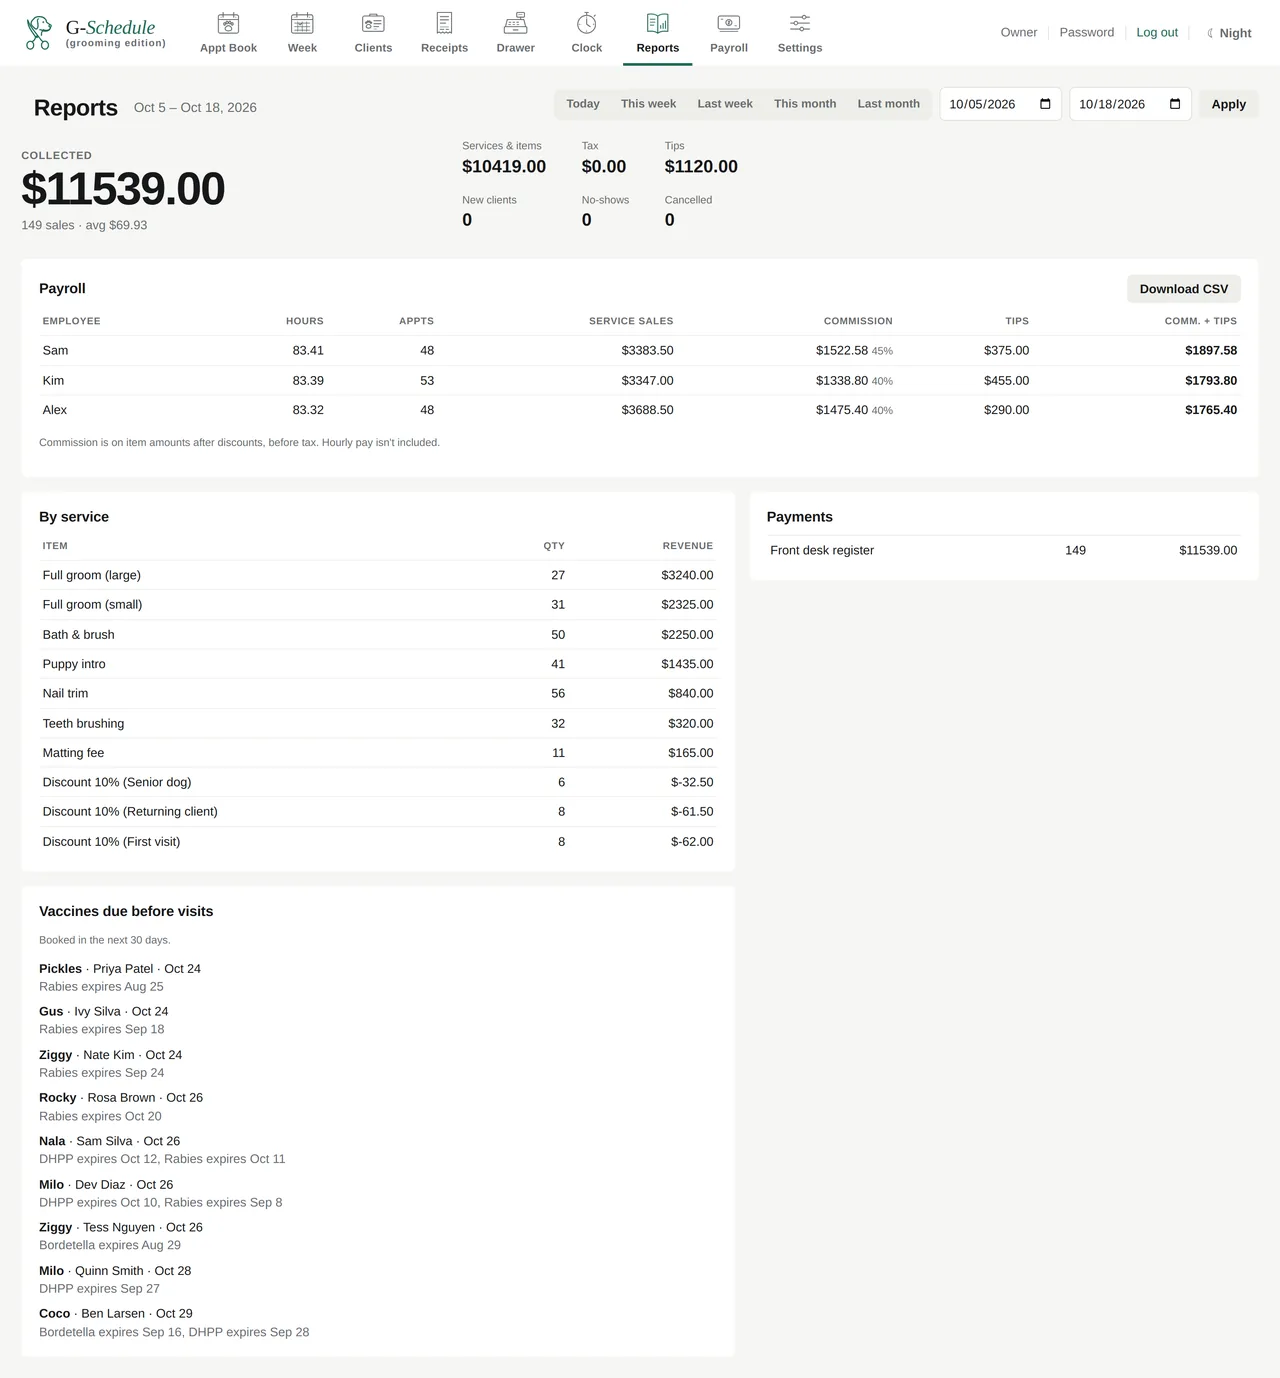Select the Today range
The width and height of the screenshot is (1280, 1378).
click(x=583, y=104)
